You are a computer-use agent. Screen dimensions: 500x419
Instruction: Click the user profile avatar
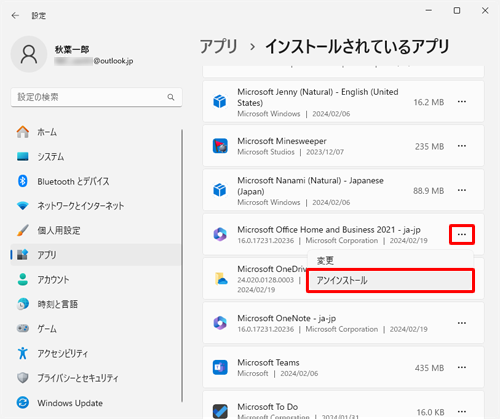[x=29, y=54]
